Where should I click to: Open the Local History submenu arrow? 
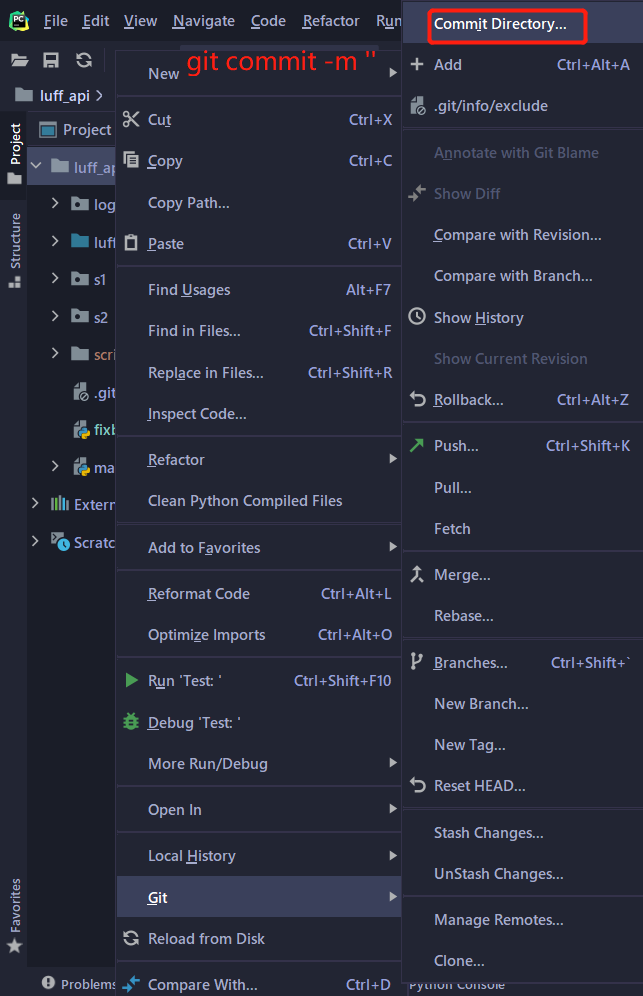(x=393, y=855)
